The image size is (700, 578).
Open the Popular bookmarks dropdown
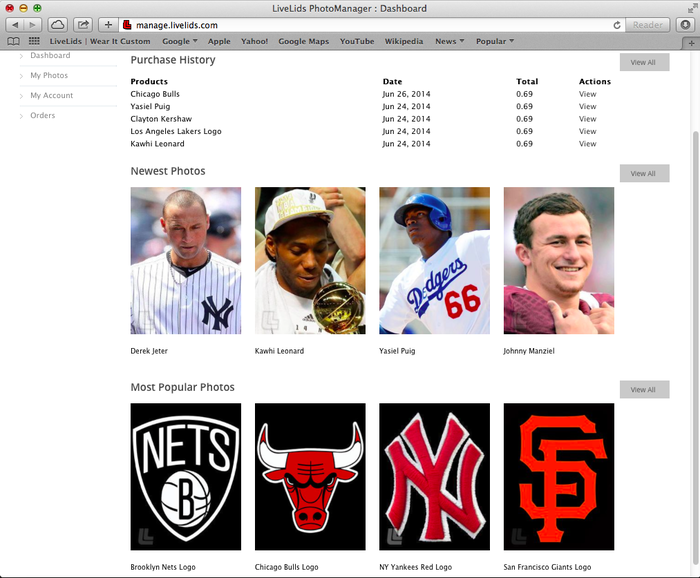coord(495,41)
